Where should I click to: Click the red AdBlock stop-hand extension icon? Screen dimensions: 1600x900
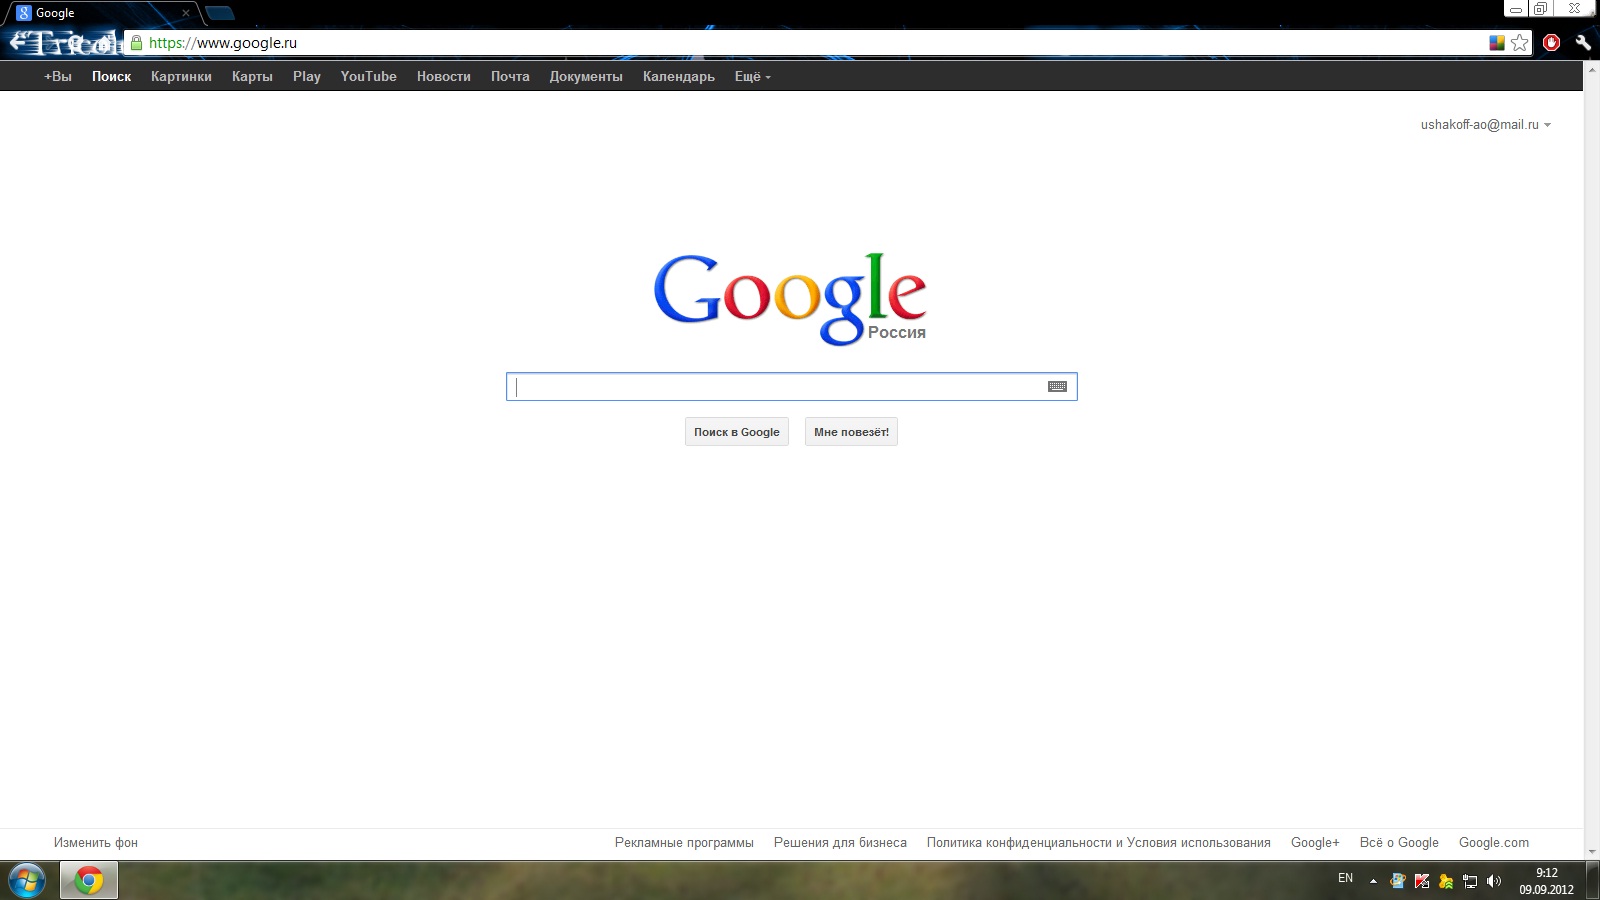1551,43
